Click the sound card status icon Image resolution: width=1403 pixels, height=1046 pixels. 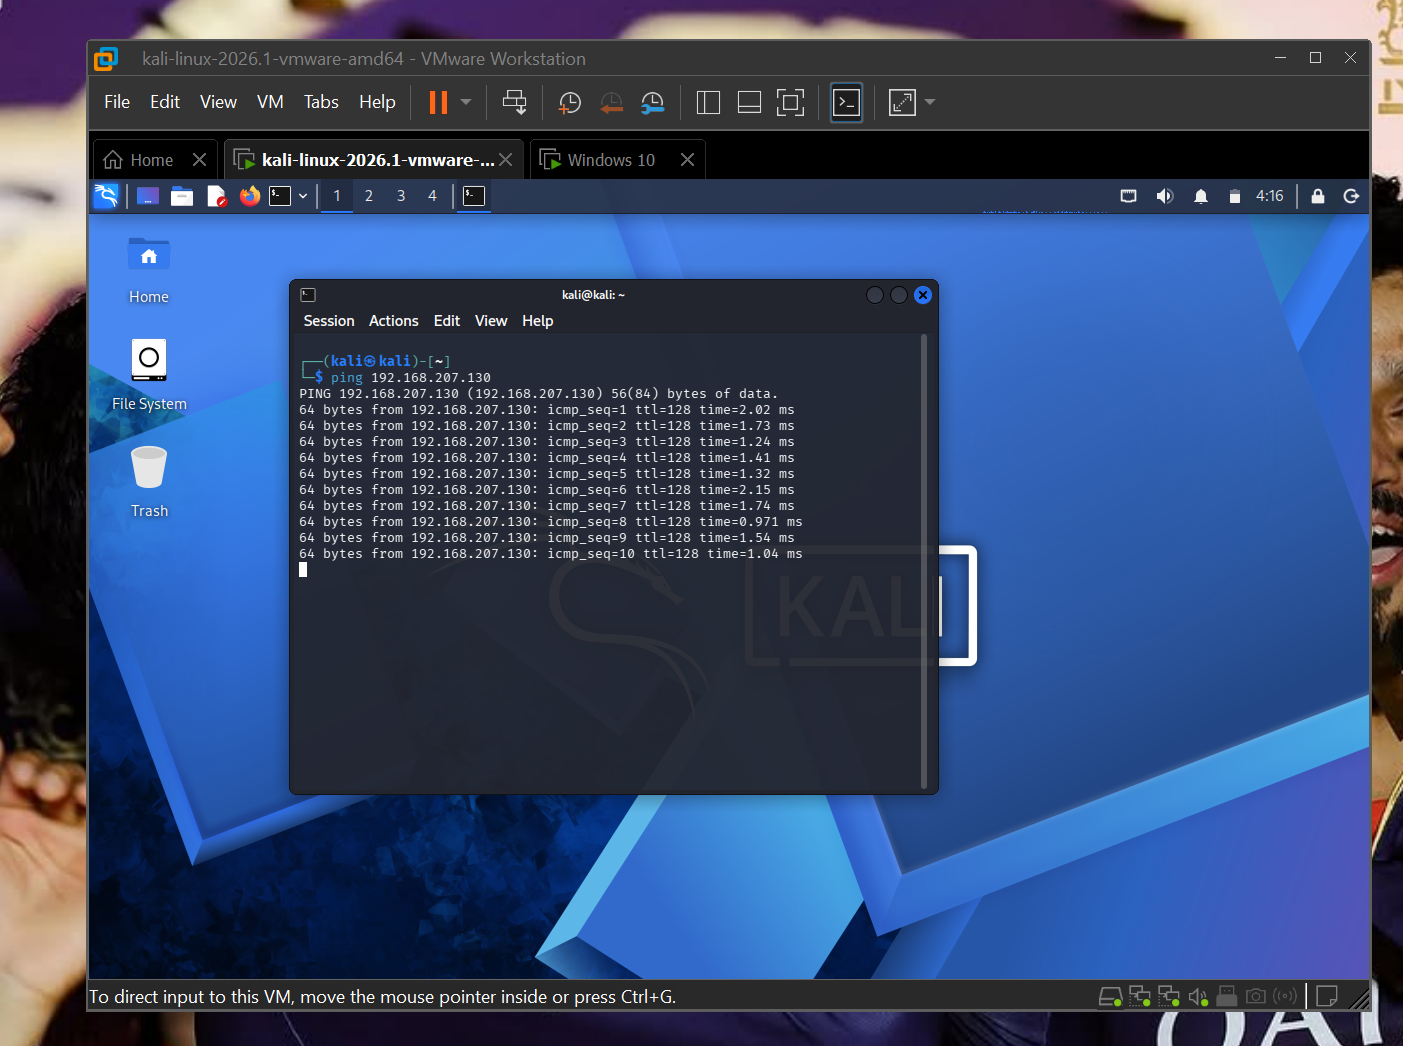click(x=1198, y=996)
